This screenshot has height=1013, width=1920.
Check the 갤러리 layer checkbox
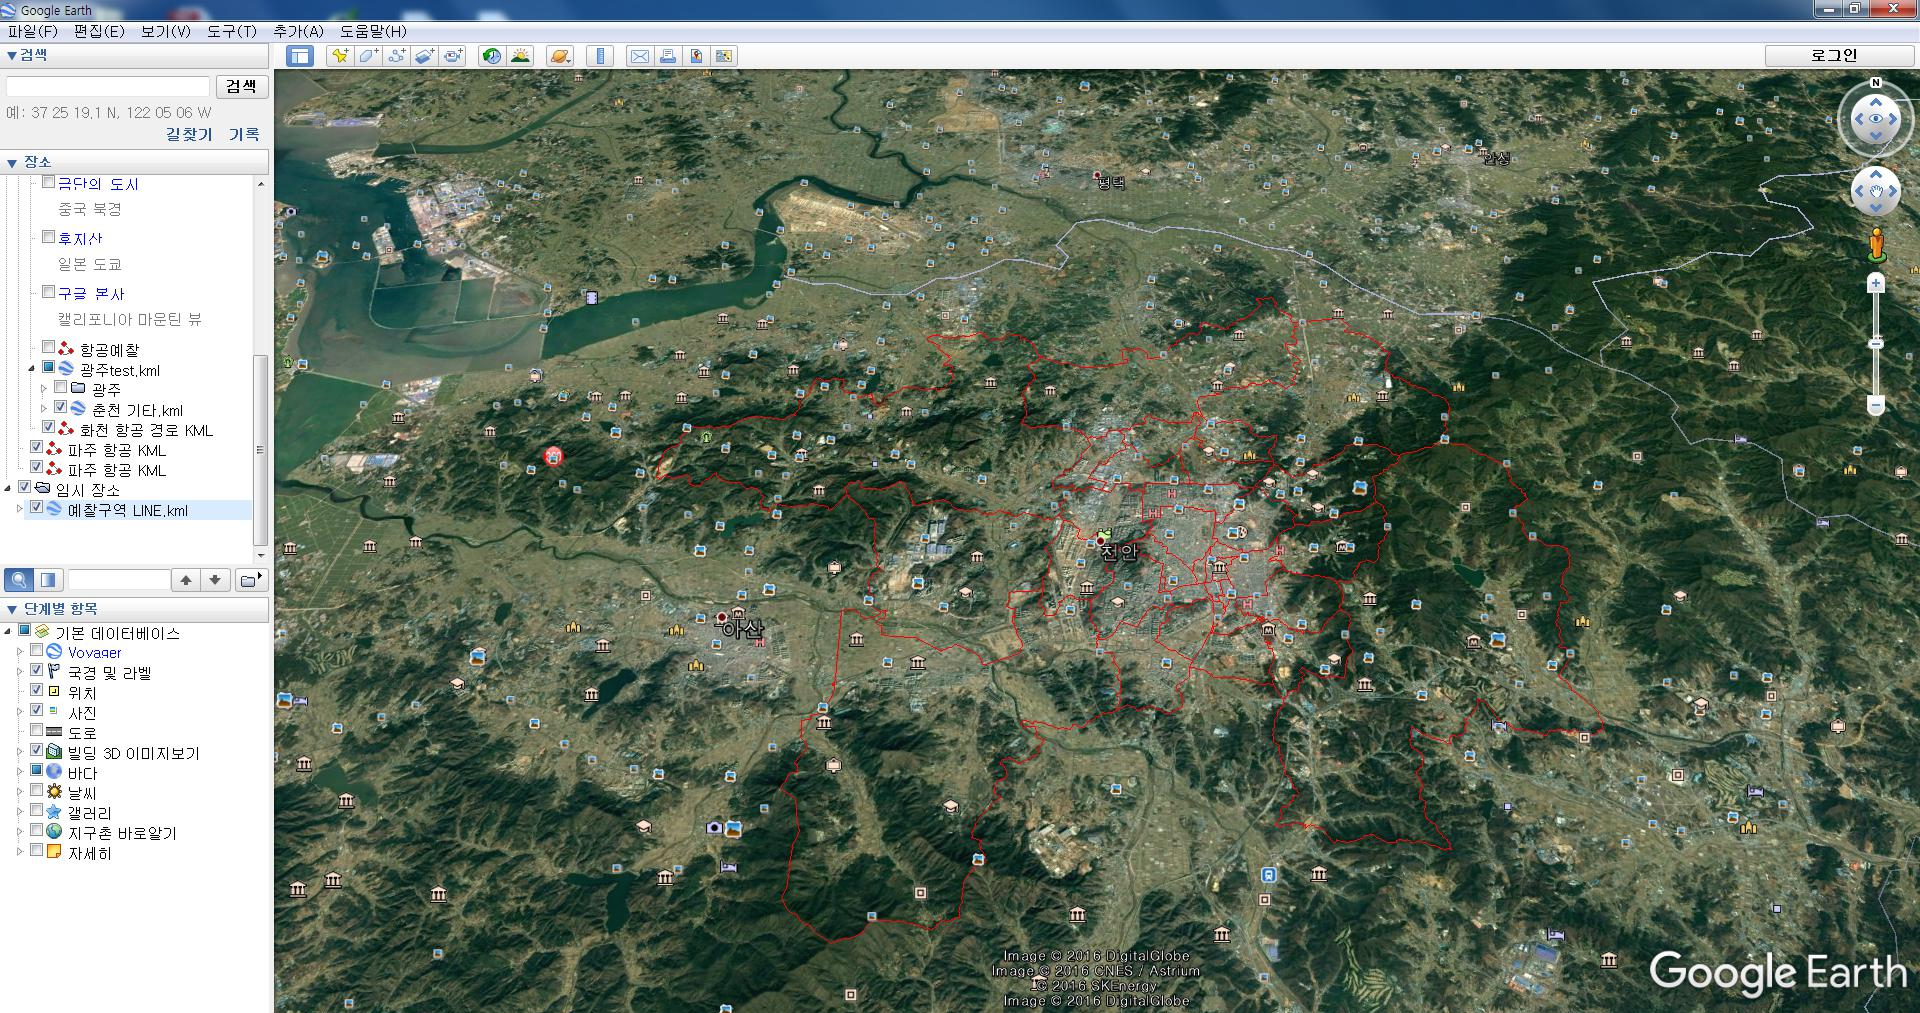coord(37,810)
